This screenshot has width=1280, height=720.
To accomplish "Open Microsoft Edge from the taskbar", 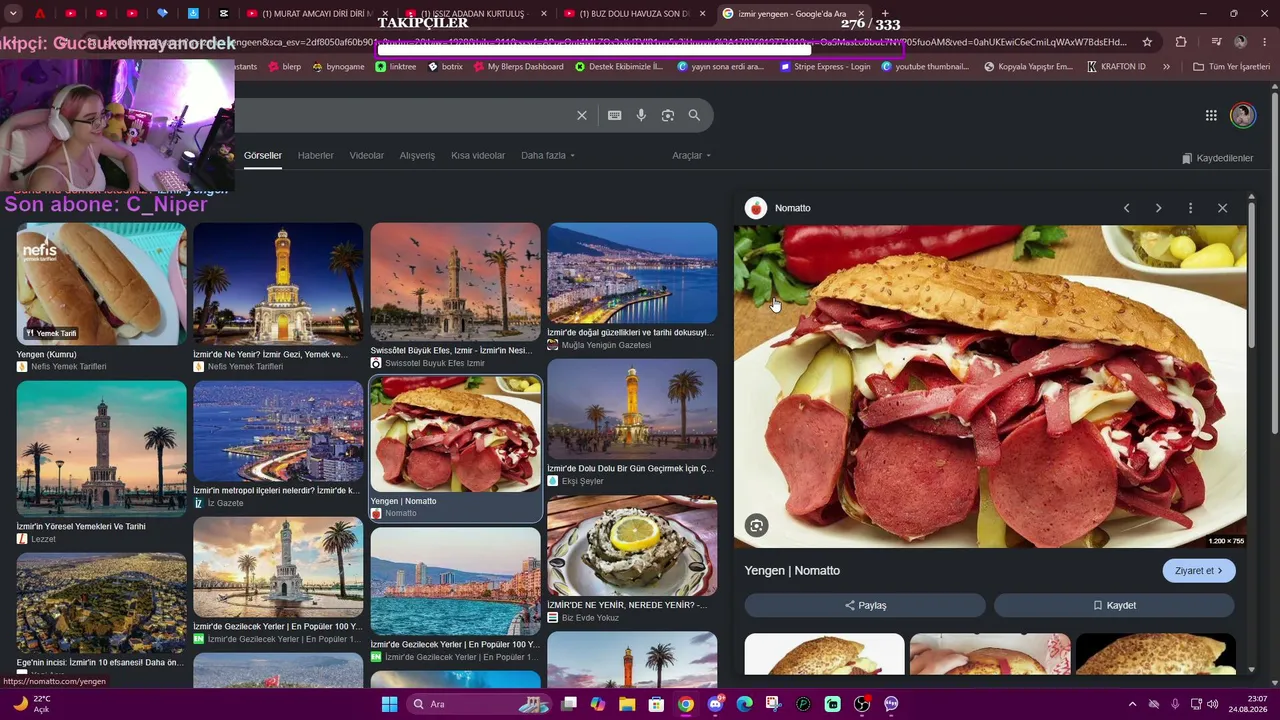I will [744, 704].
